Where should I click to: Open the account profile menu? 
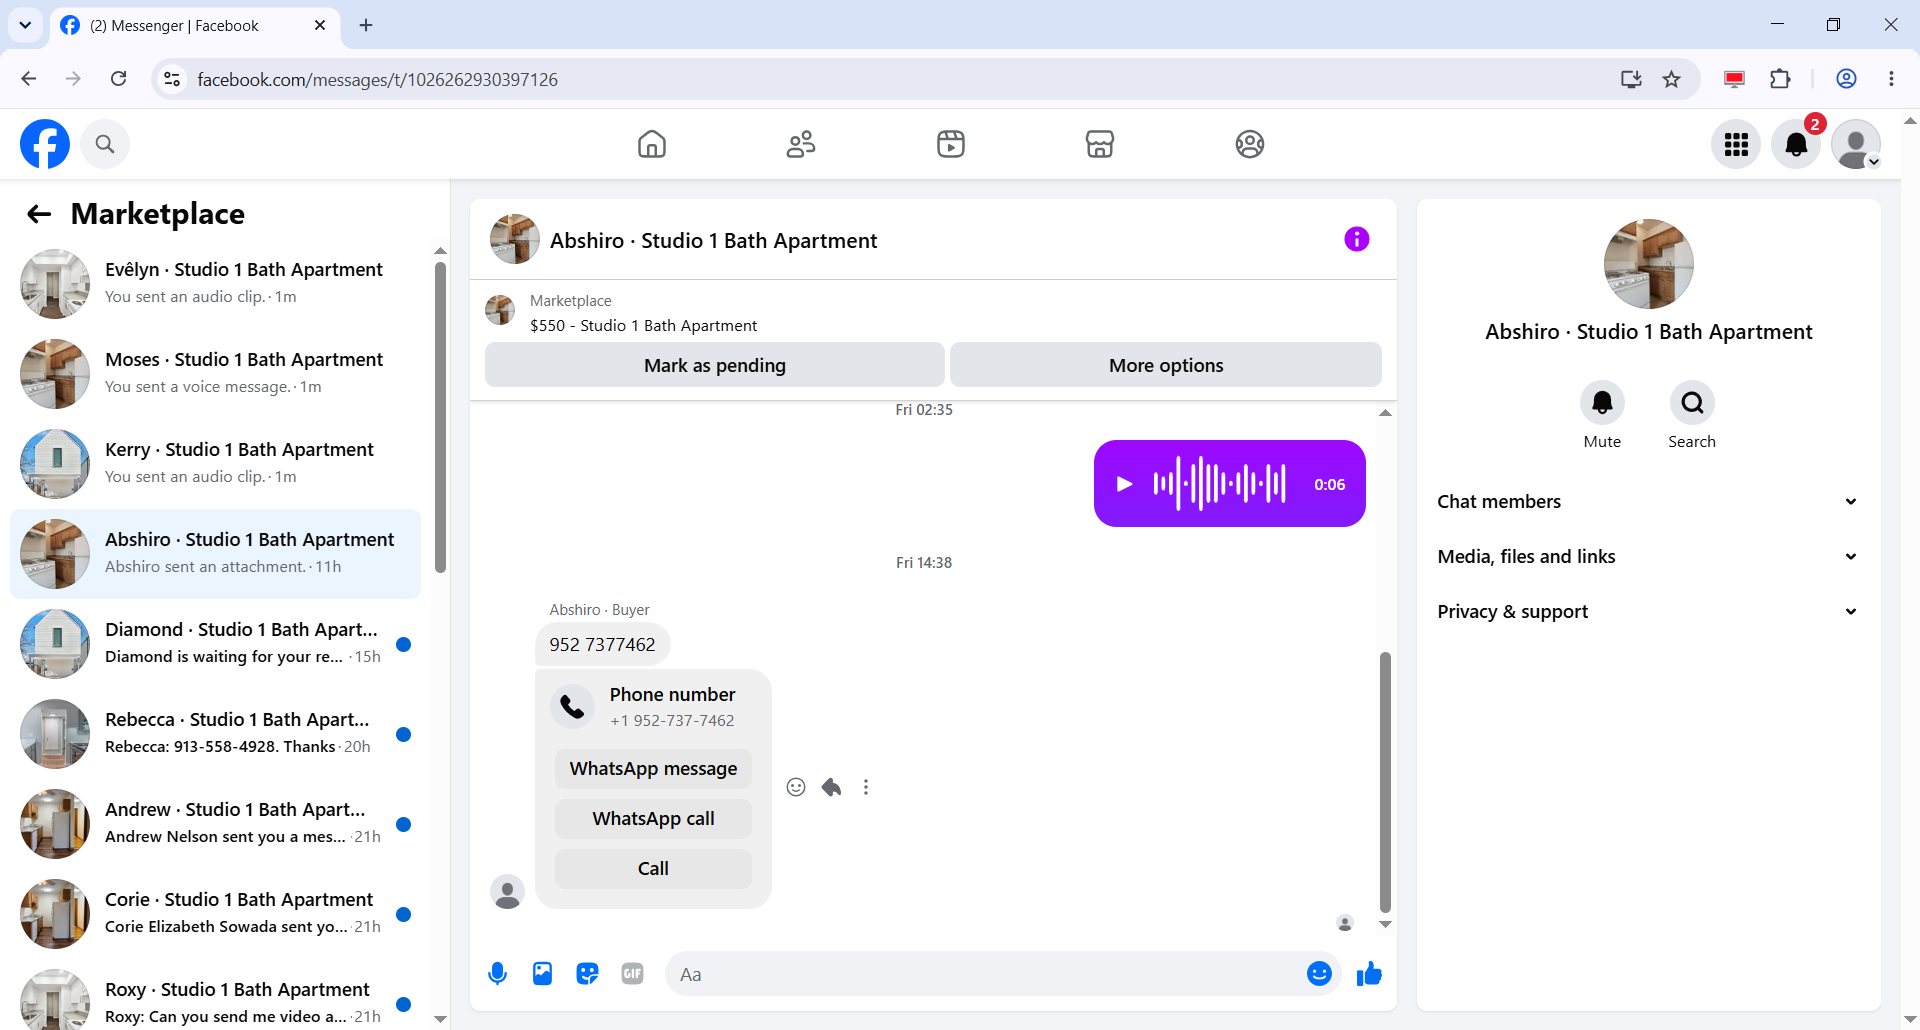point(1856,145)
